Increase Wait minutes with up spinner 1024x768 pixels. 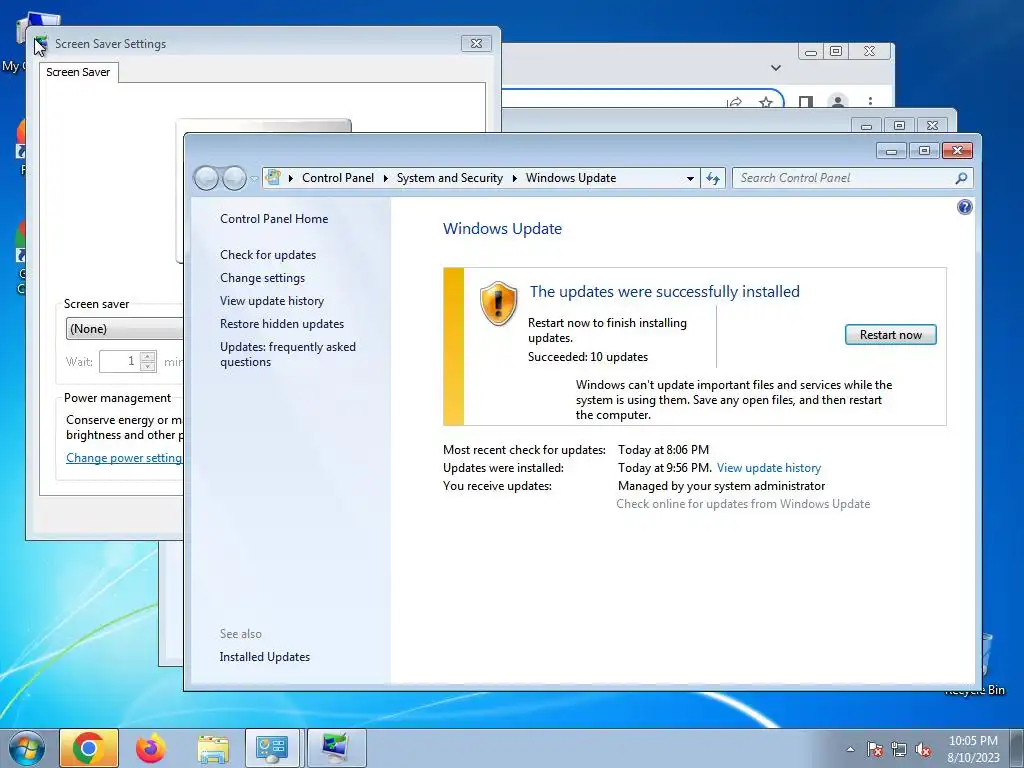[x=148, y=357]
